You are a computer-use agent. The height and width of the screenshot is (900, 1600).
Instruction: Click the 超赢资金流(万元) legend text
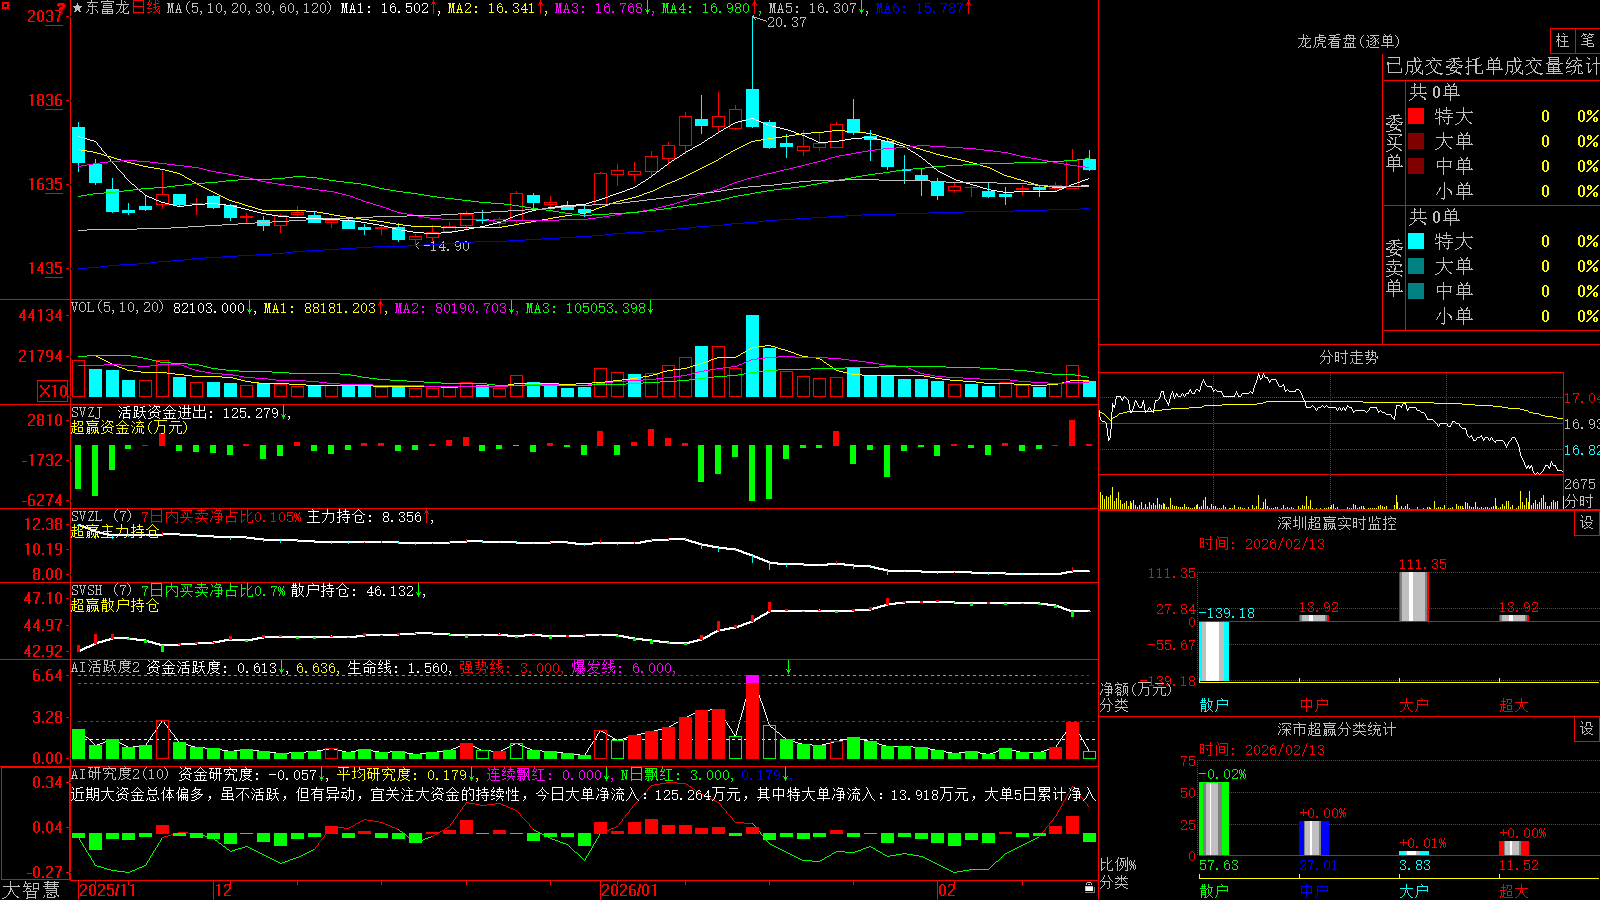129,427
